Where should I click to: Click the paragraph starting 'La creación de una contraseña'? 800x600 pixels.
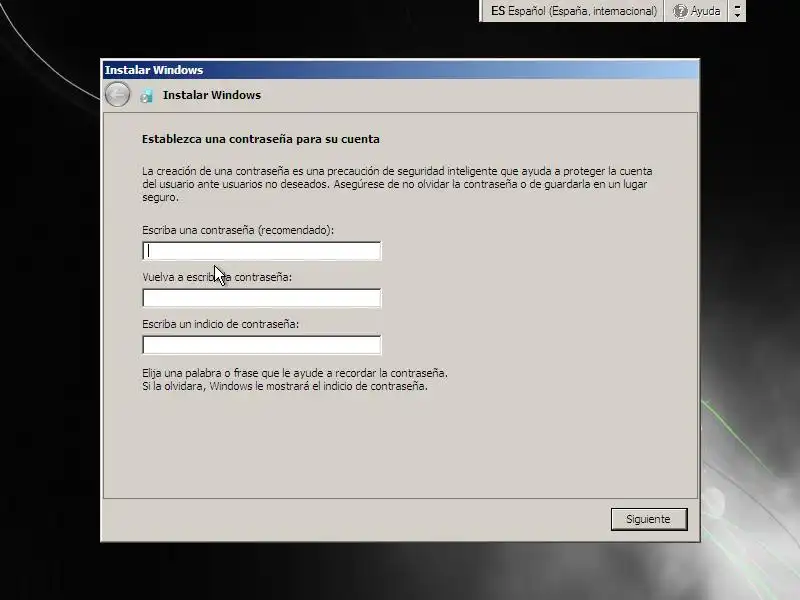pos(397,184)
